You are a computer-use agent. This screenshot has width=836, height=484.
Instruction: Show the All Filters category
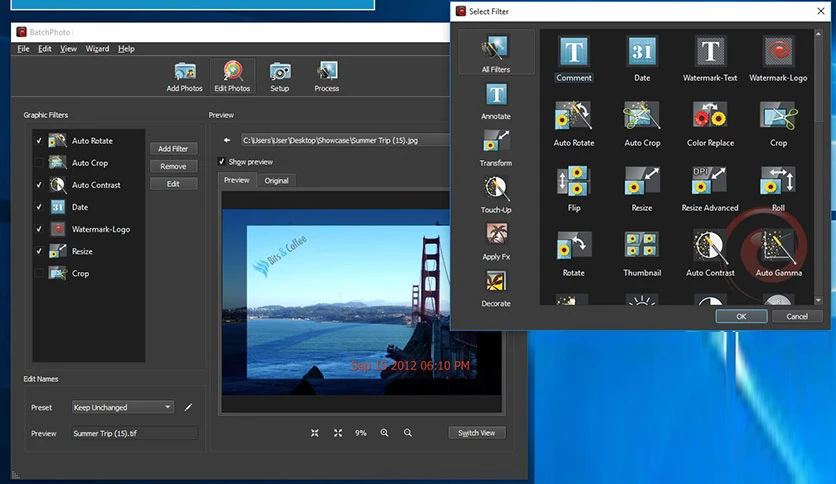(x=496, y=53)
